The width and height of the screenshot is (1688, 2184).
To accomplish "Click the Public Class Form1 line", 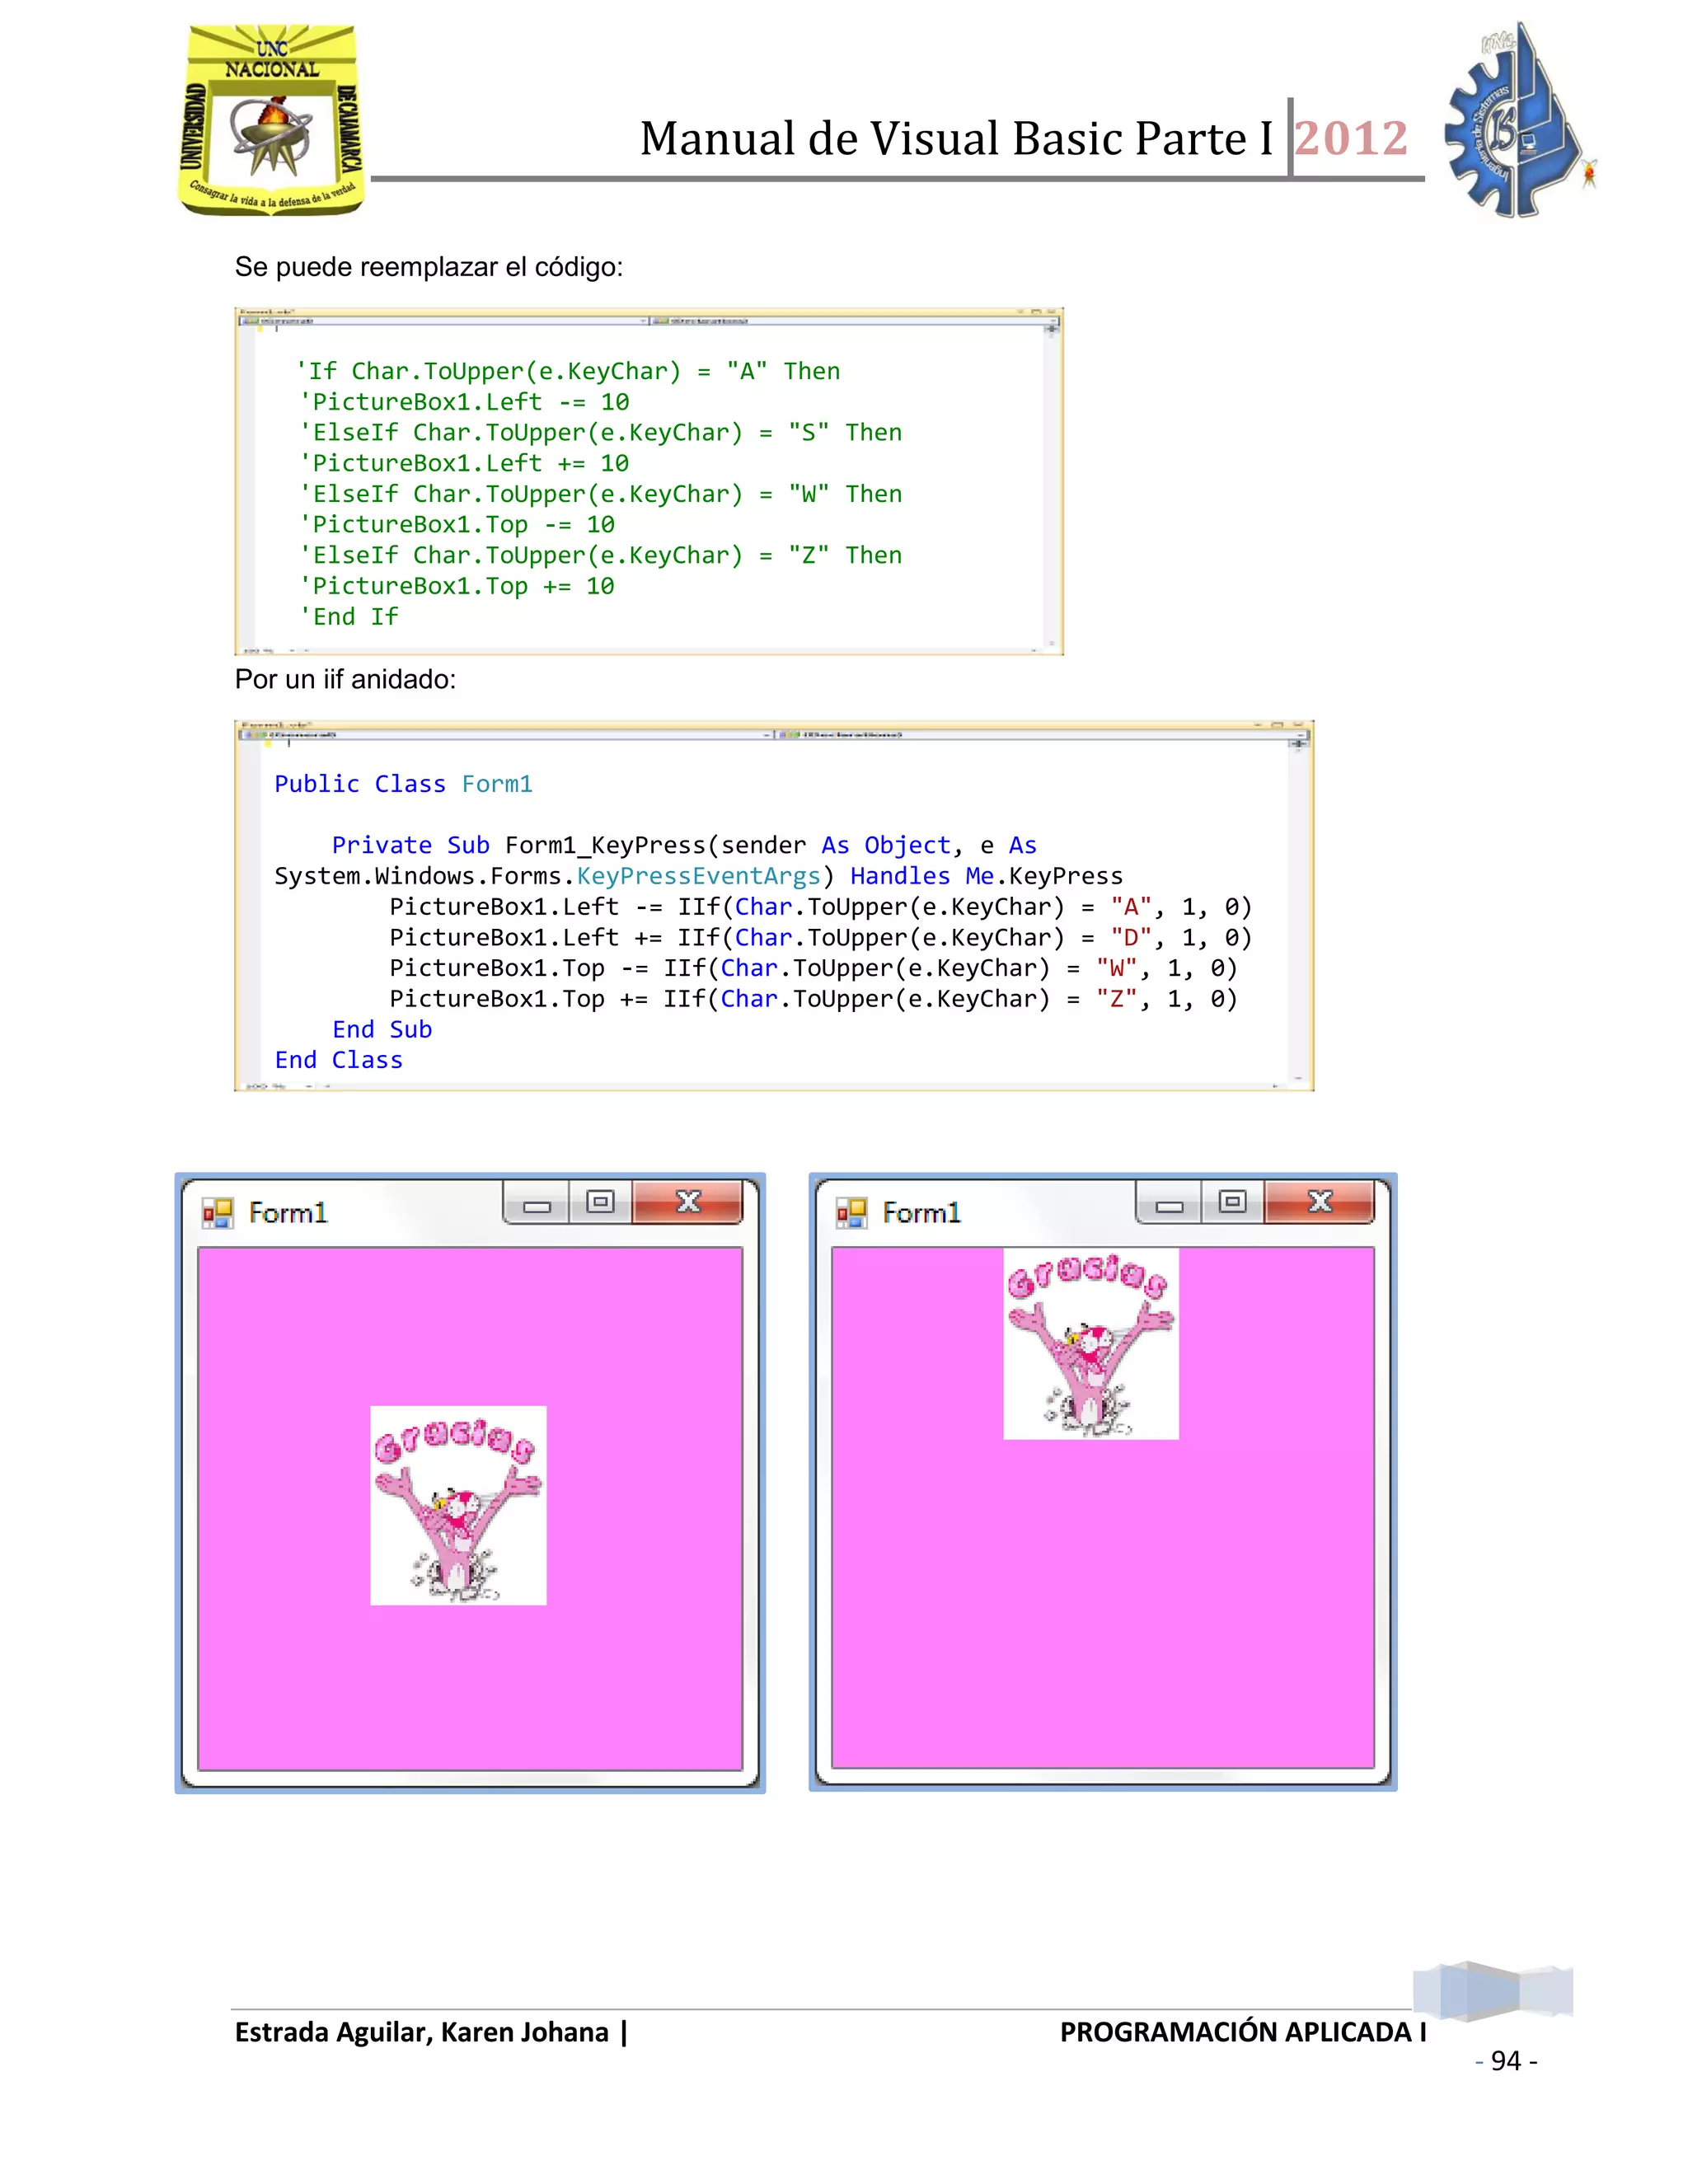I will 404,784.
